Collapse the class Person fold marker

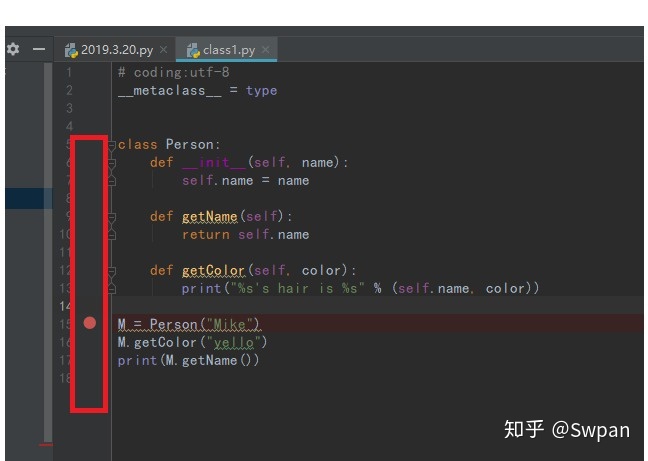click(112, 145)
